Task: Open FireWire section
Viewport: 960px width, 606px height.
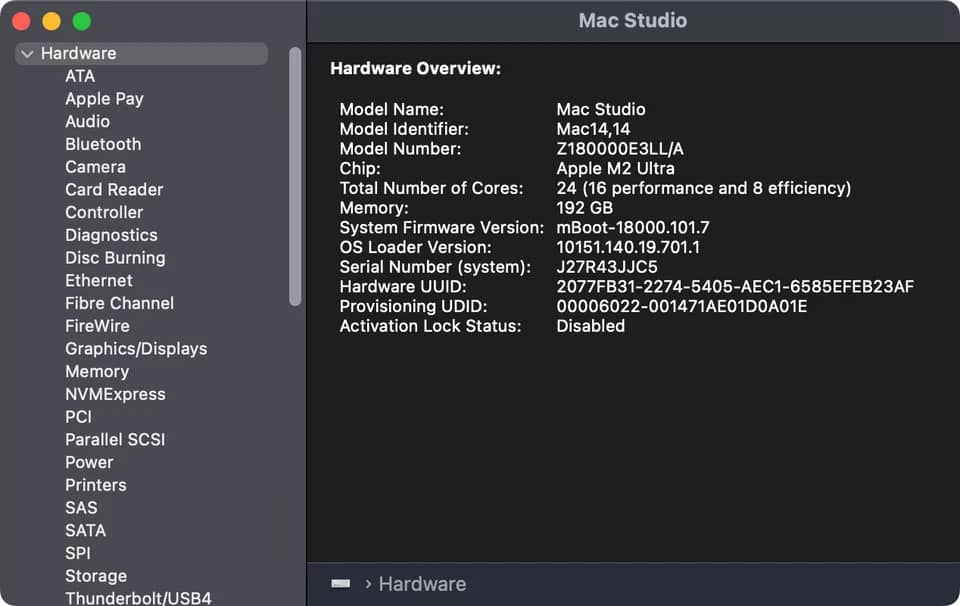Action: click(x=97, y=326)
